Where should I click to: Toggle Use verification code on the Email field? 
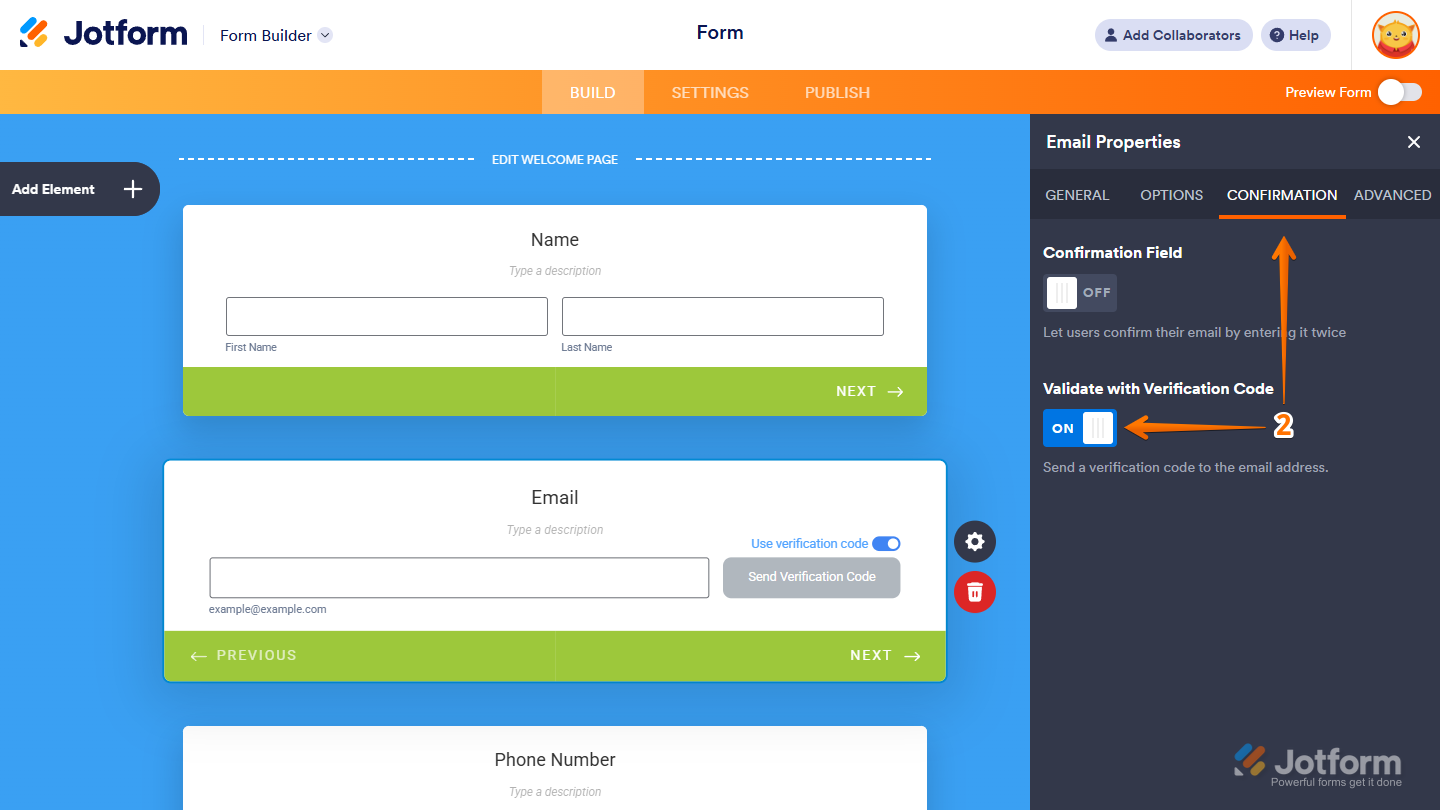tap(886, 543)
